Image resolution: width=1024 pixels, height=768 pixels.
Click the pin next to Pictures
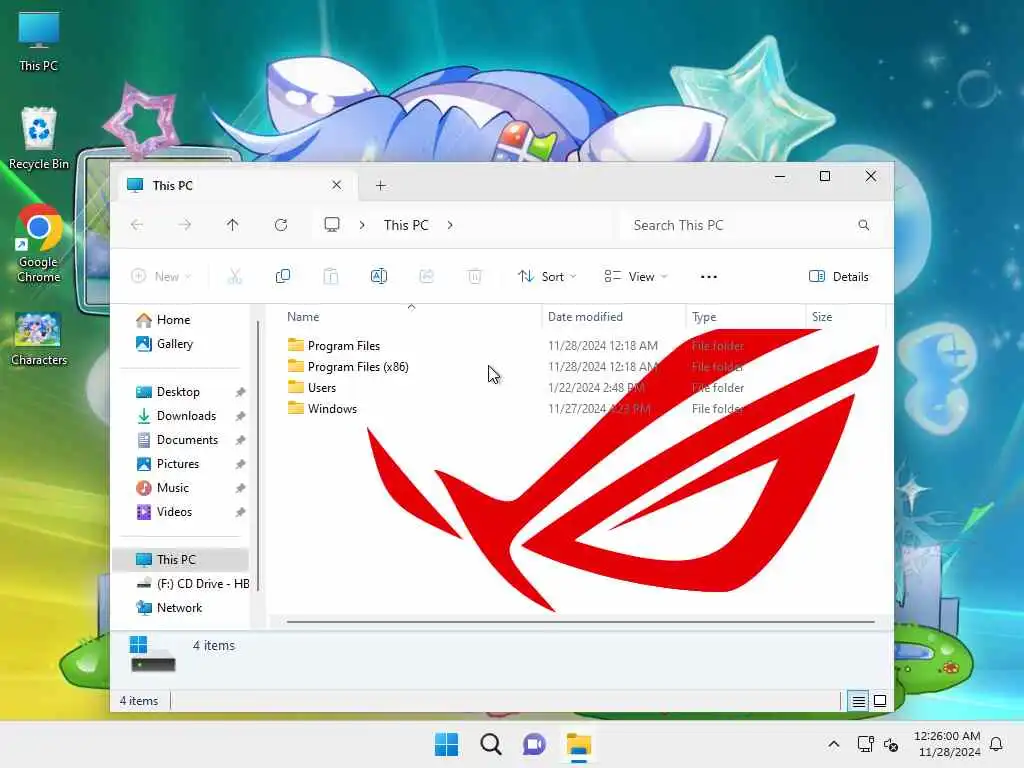(x=240, y=464)
